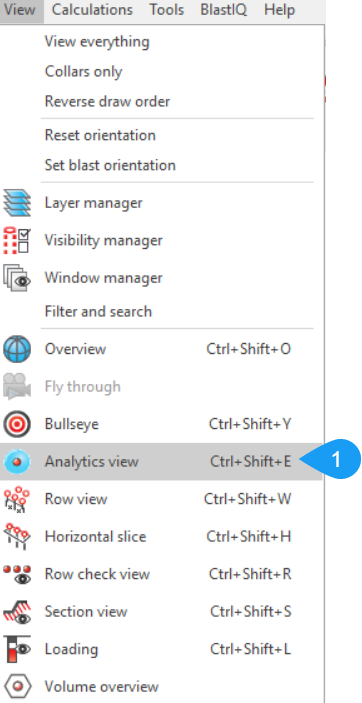This screenshot has height=703, width=362.
Task: Select View everything
Action: coord(97,42)
